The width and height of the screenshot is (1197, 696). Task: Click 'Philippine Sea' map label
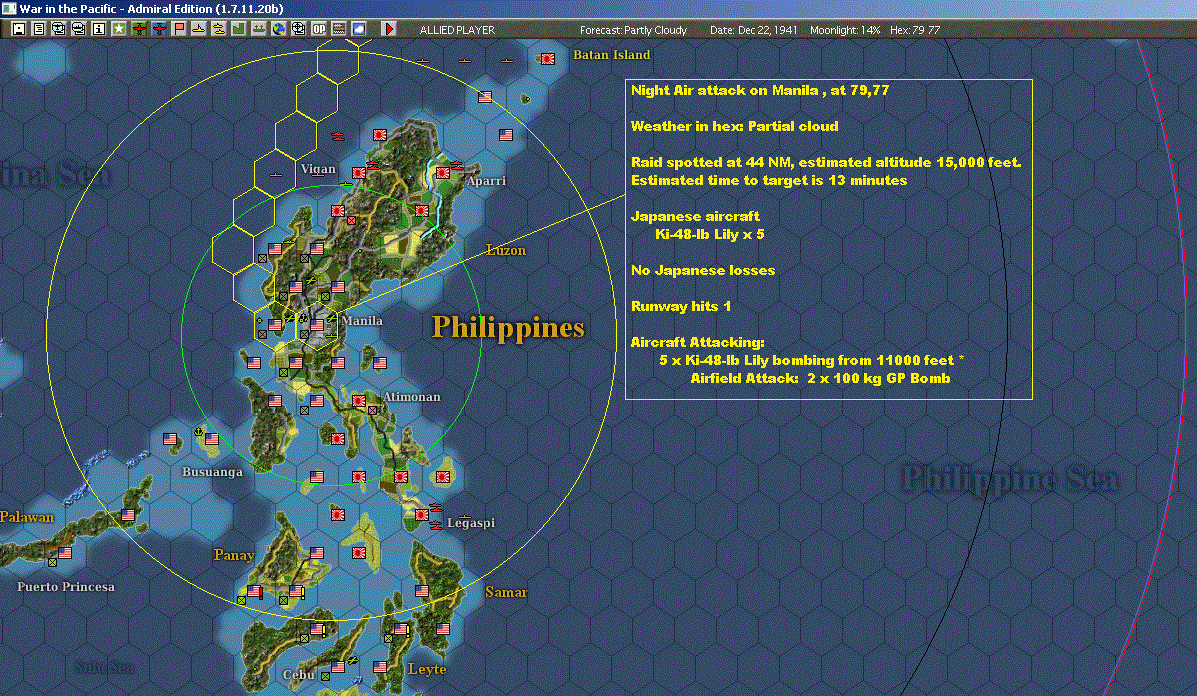click(x=1010, y=479)
